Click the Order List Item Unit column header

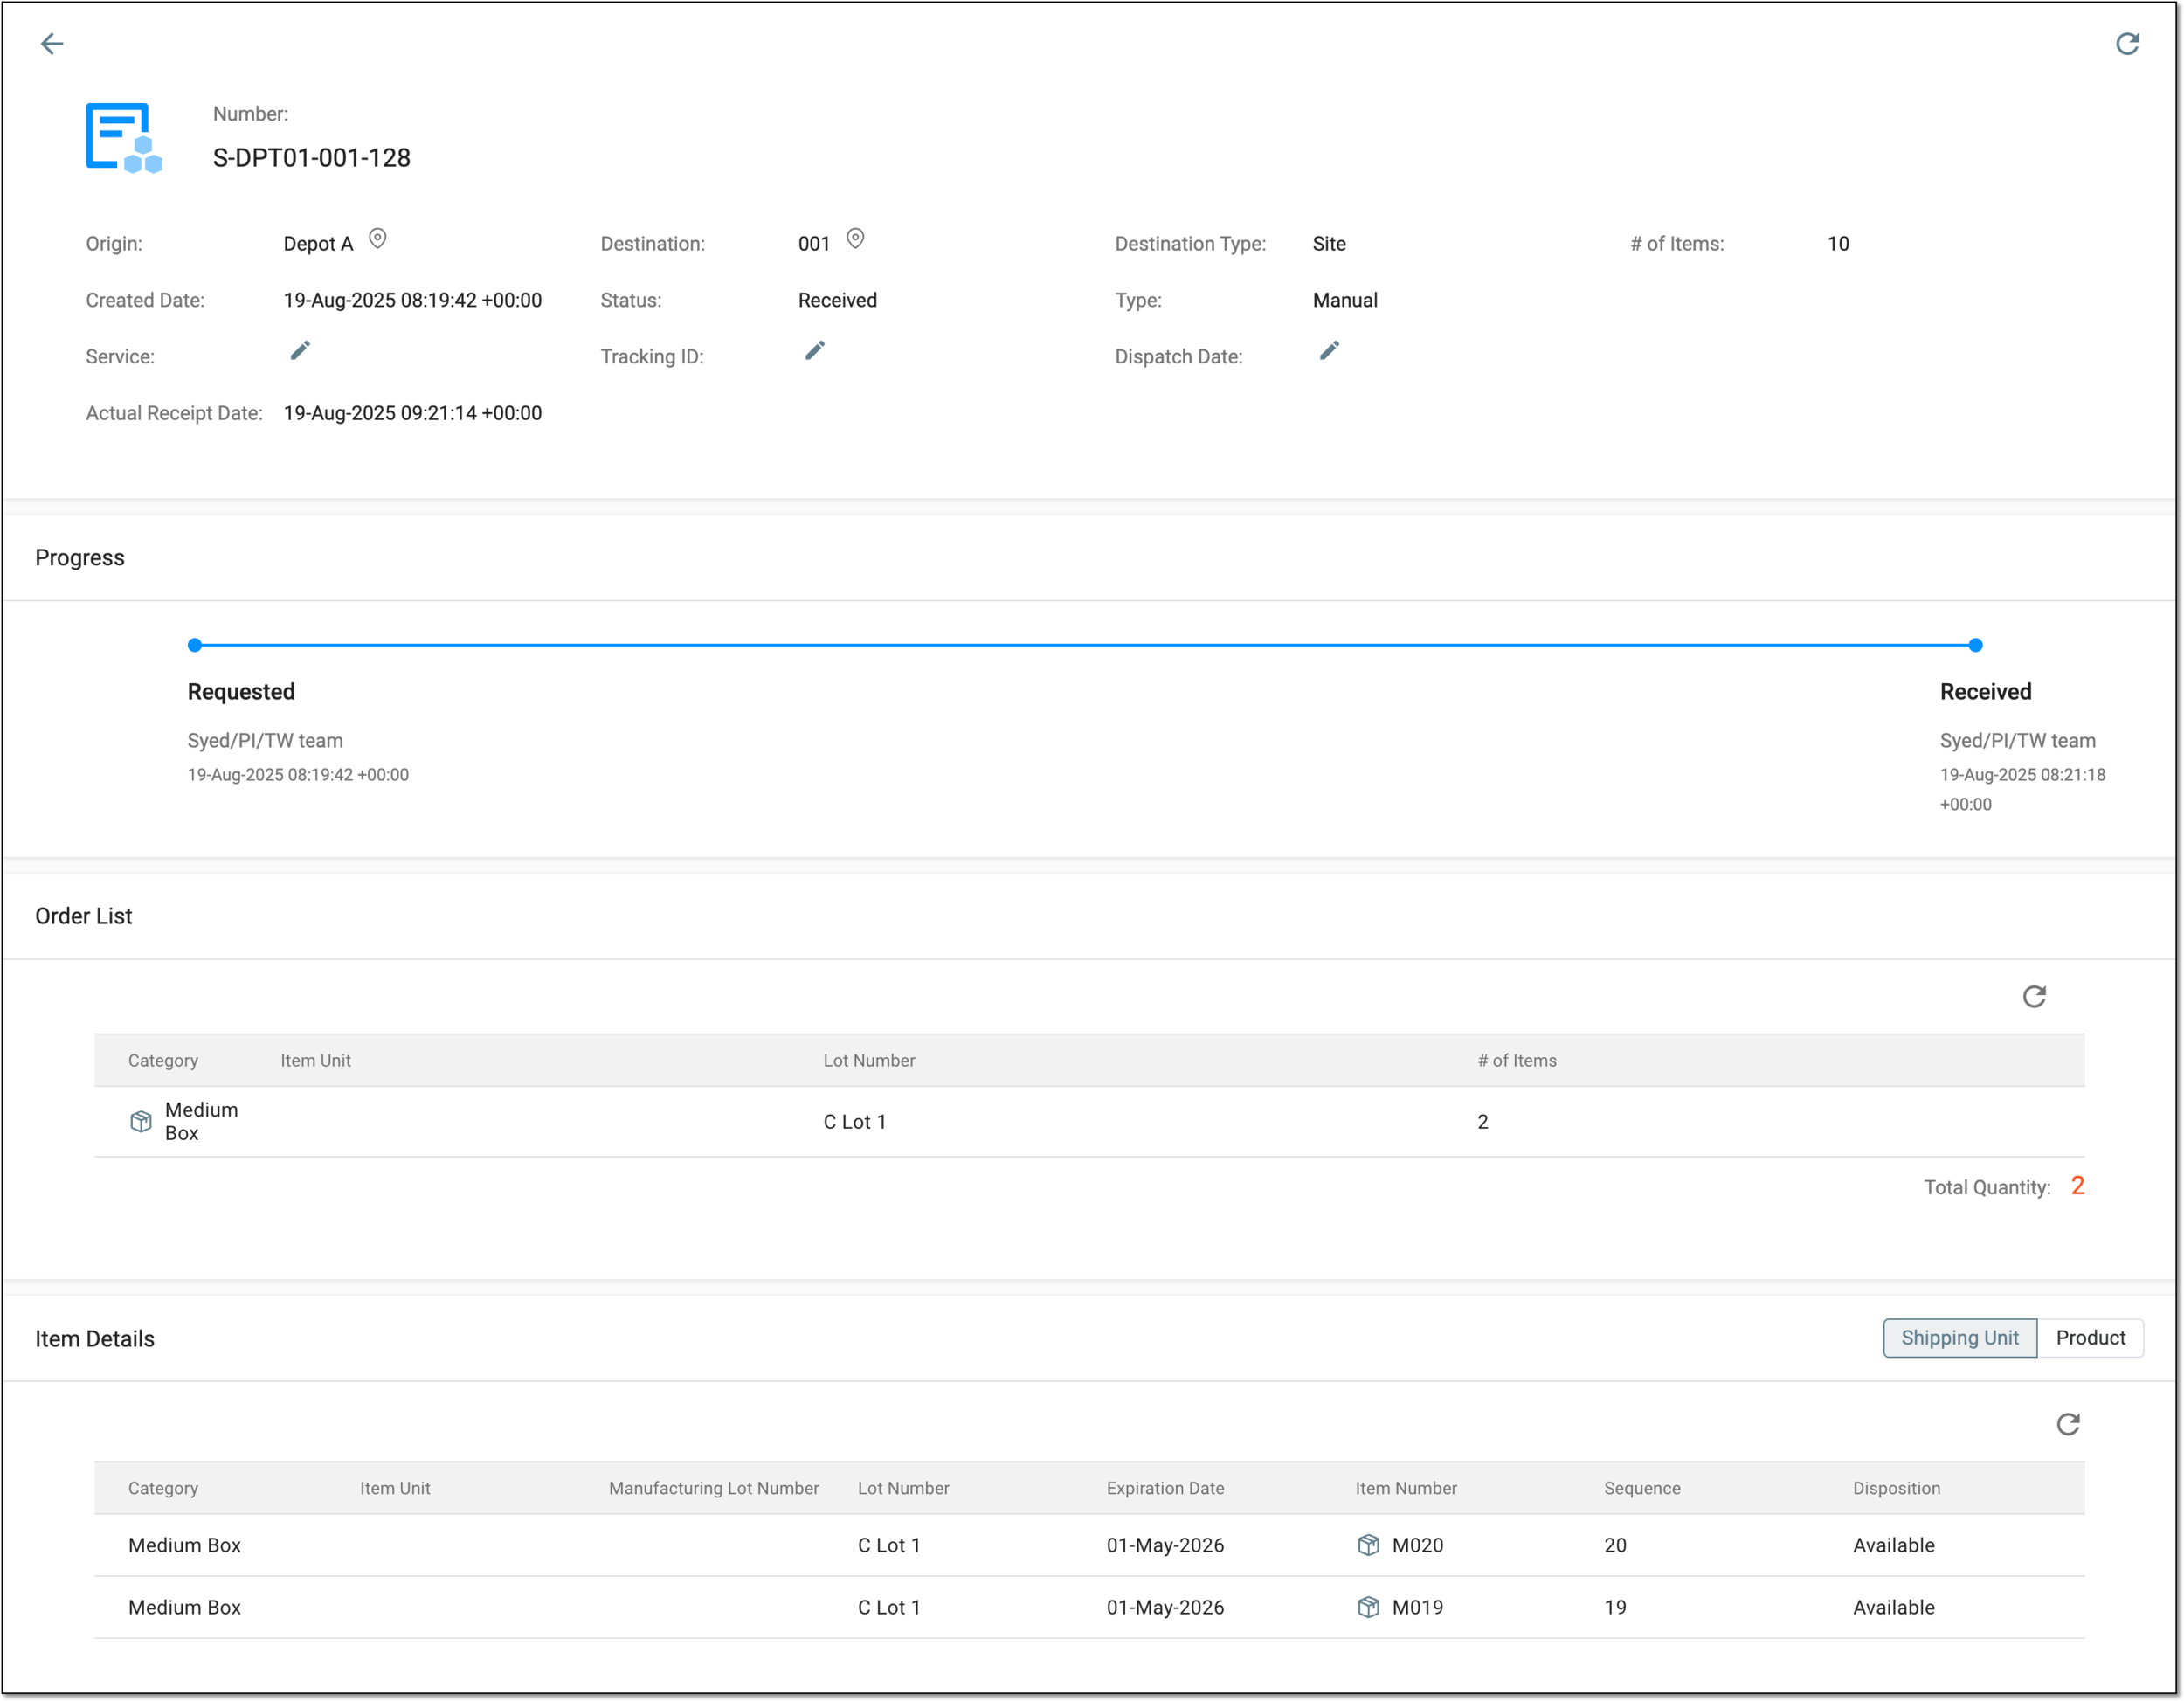pyautogui.click(x=315, y=1061)
